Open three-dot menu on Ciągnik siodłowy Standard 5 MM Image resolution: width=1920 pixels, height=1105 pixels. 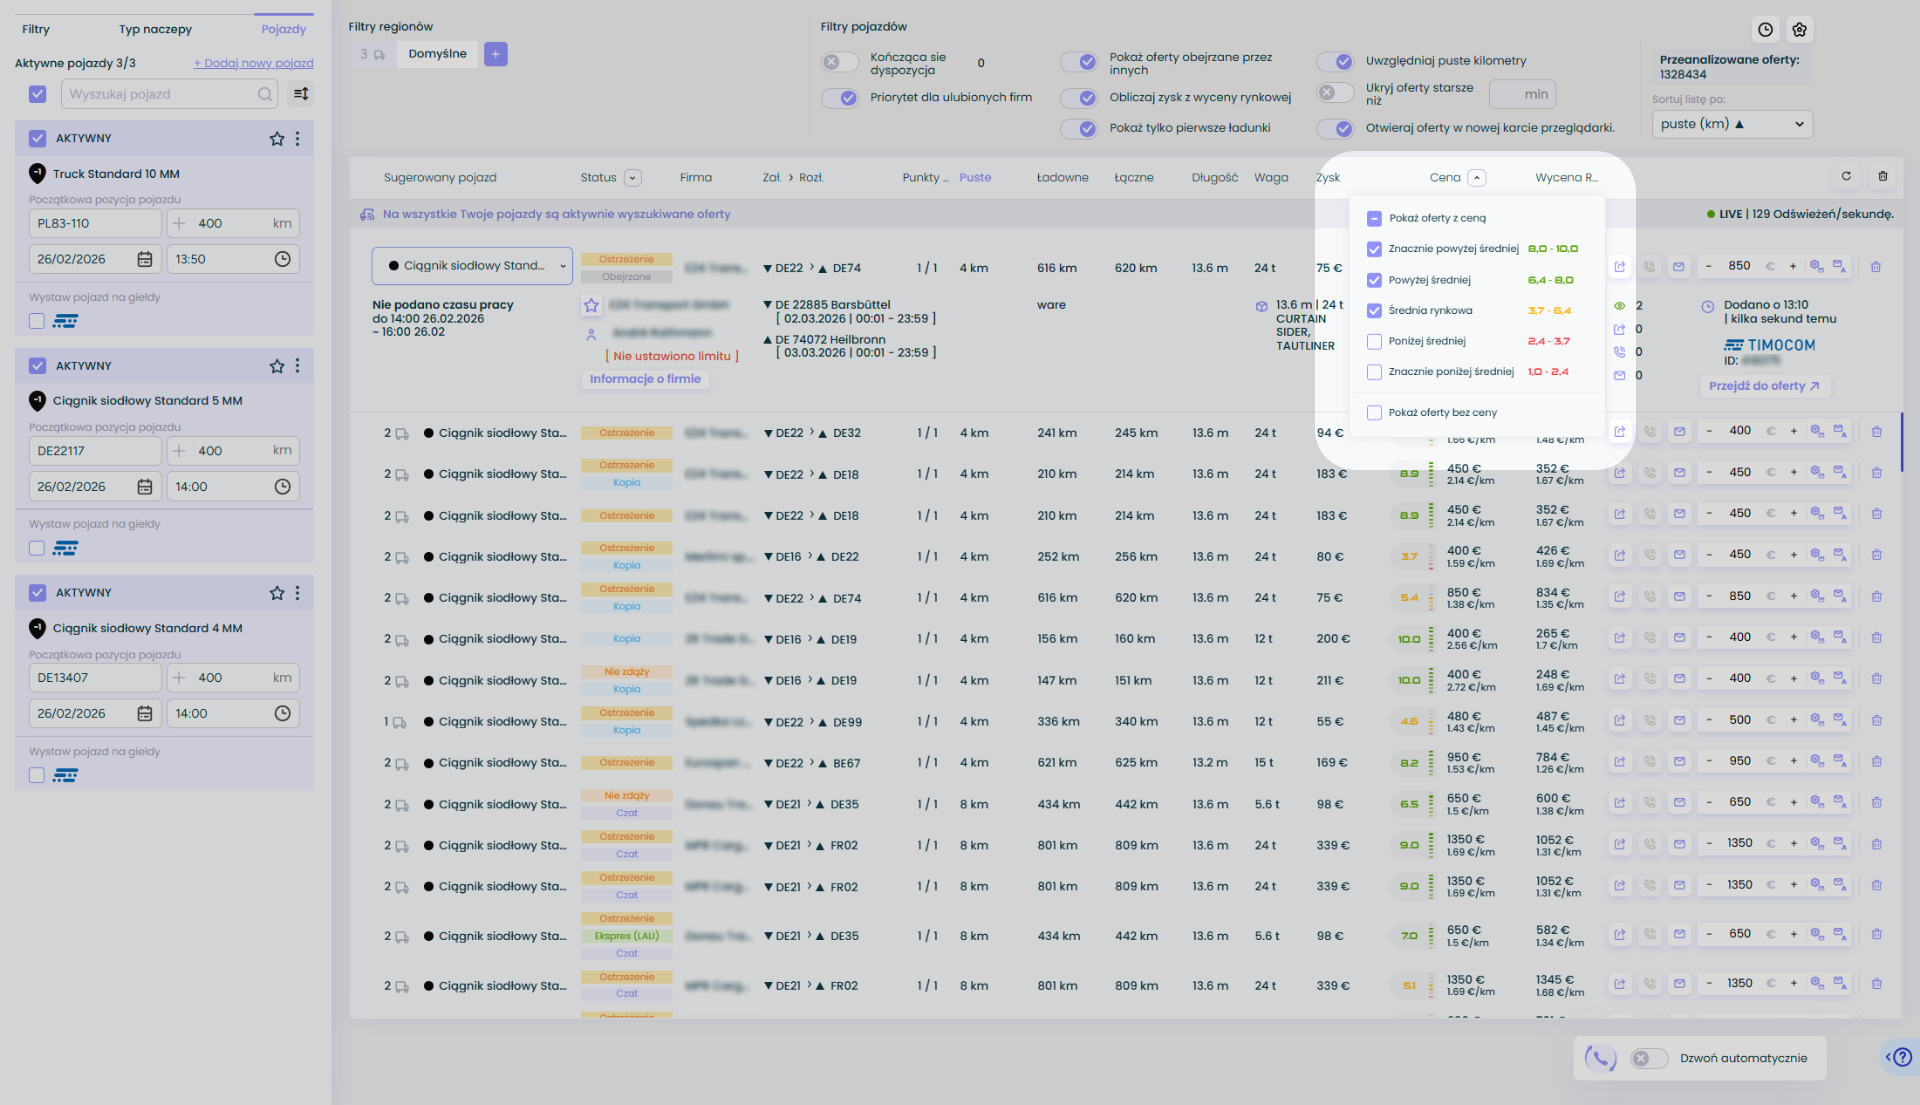(x=297, y=366)
